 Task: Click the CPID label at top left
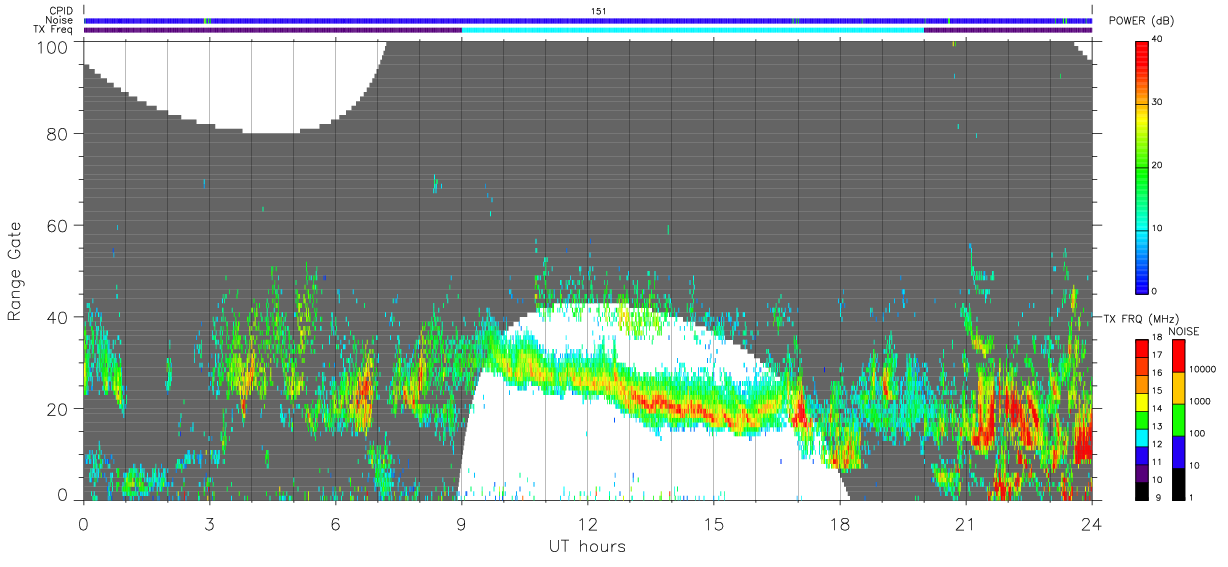[x=62, y=11]
